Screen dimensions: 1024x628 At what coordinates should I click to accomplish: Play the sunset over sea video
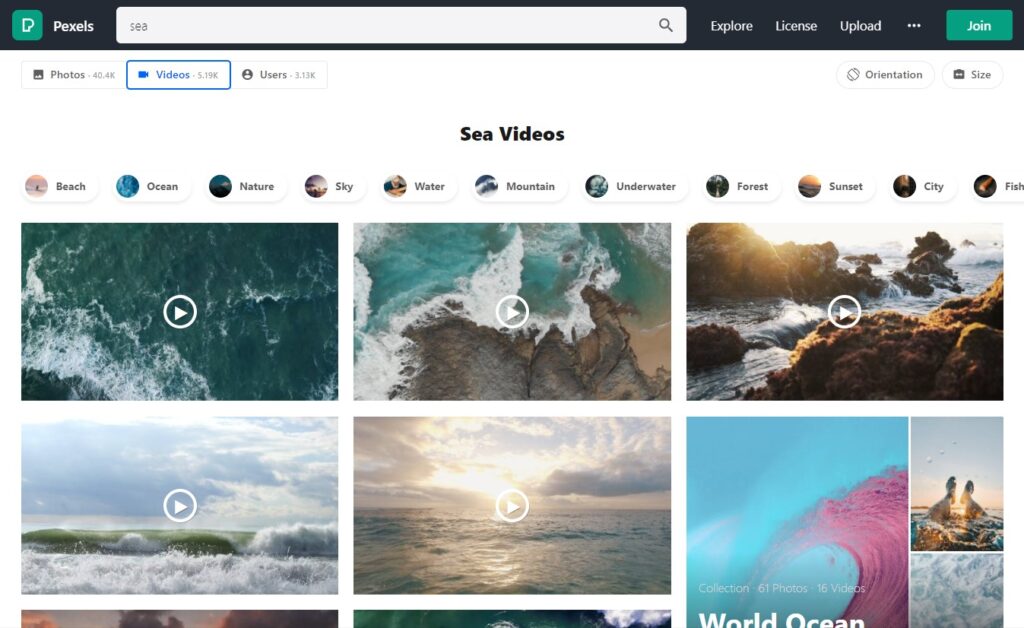click(512, 506)
